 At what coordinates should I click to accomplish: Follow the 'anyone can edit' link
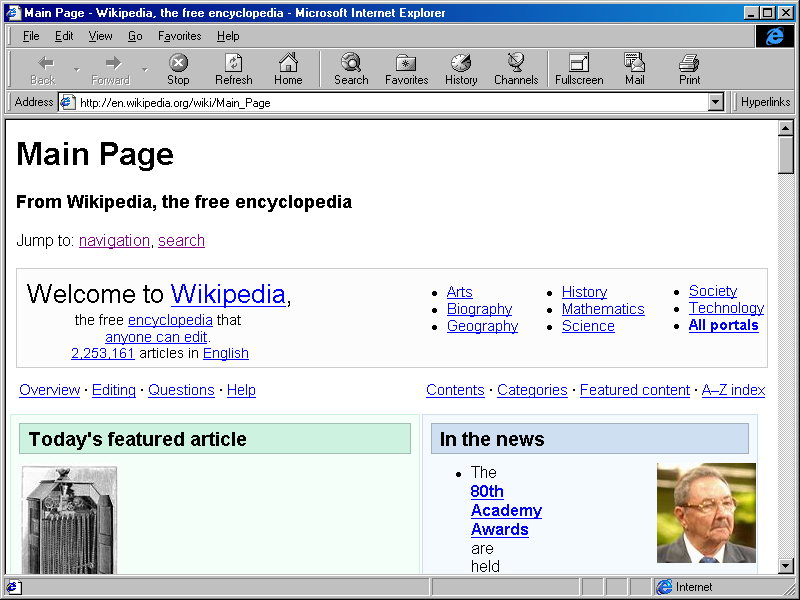coord(156,336)
